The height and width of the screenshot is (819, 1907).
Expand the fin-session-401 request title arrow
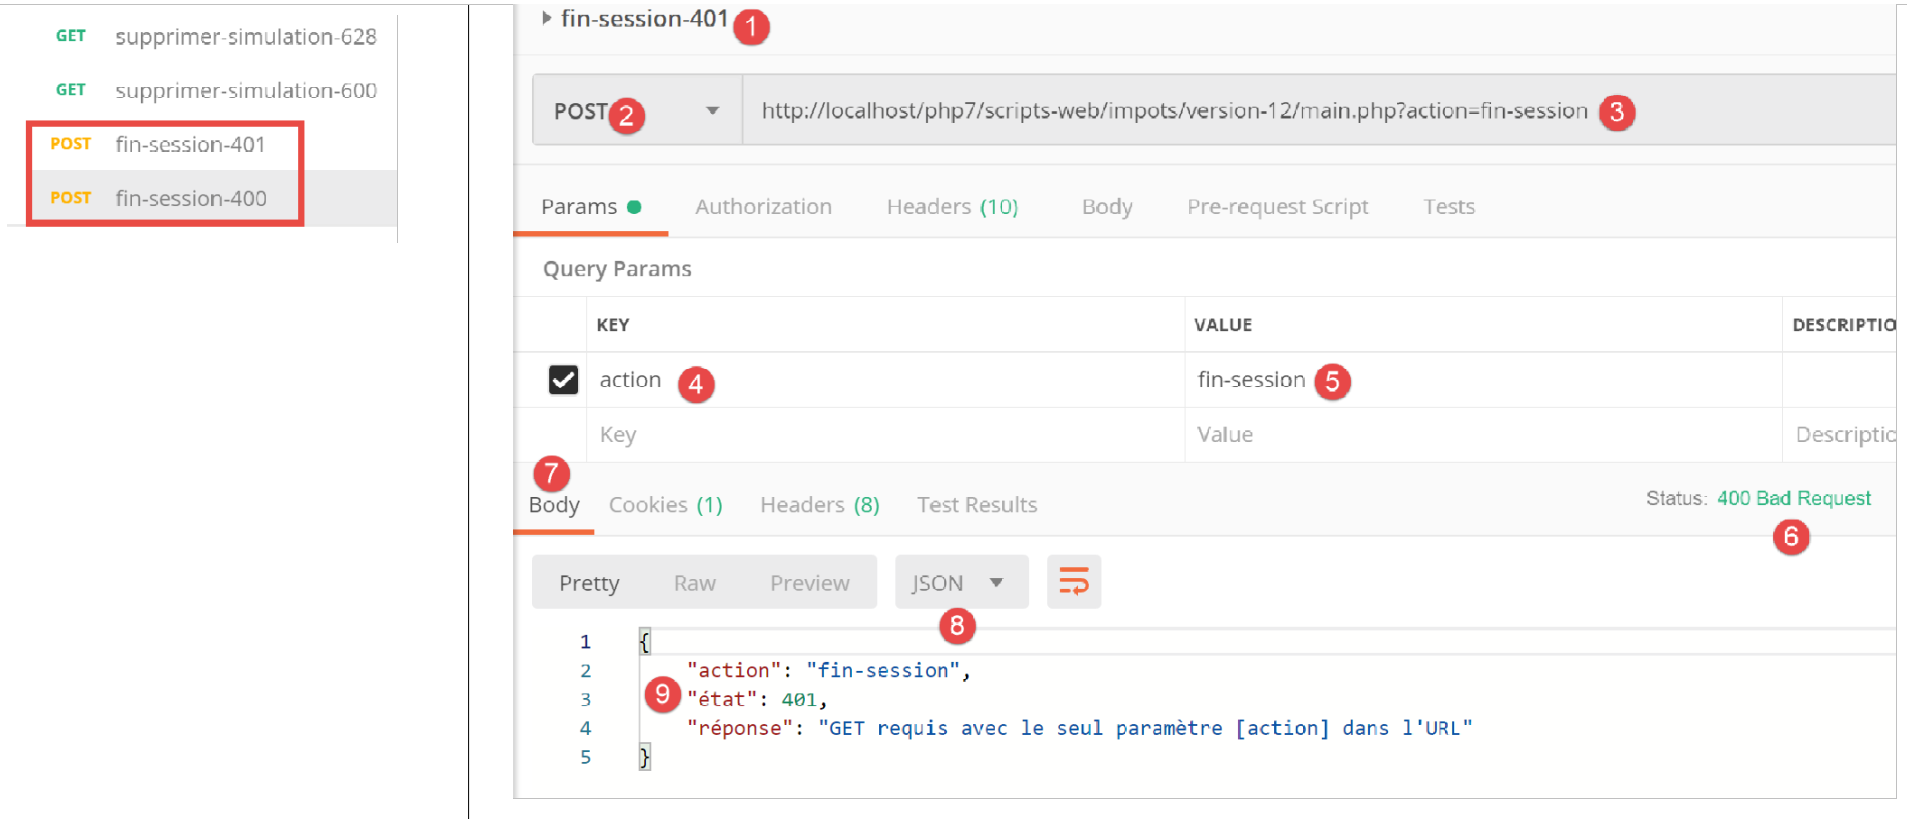coord(546,18)
